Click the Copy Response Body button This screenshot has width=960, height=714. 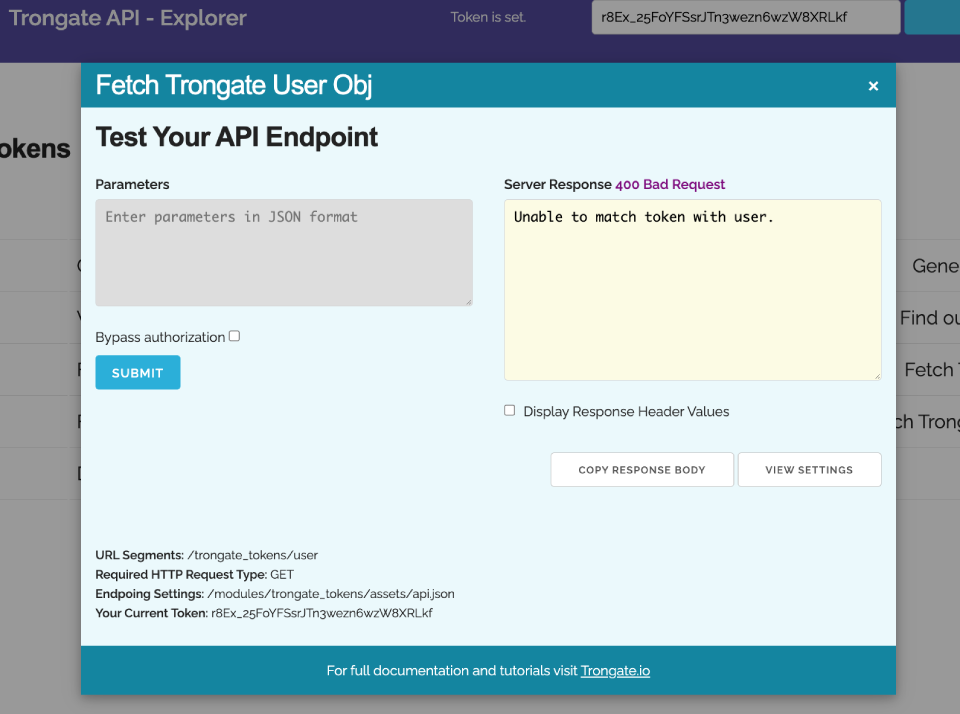click(642, 469)
